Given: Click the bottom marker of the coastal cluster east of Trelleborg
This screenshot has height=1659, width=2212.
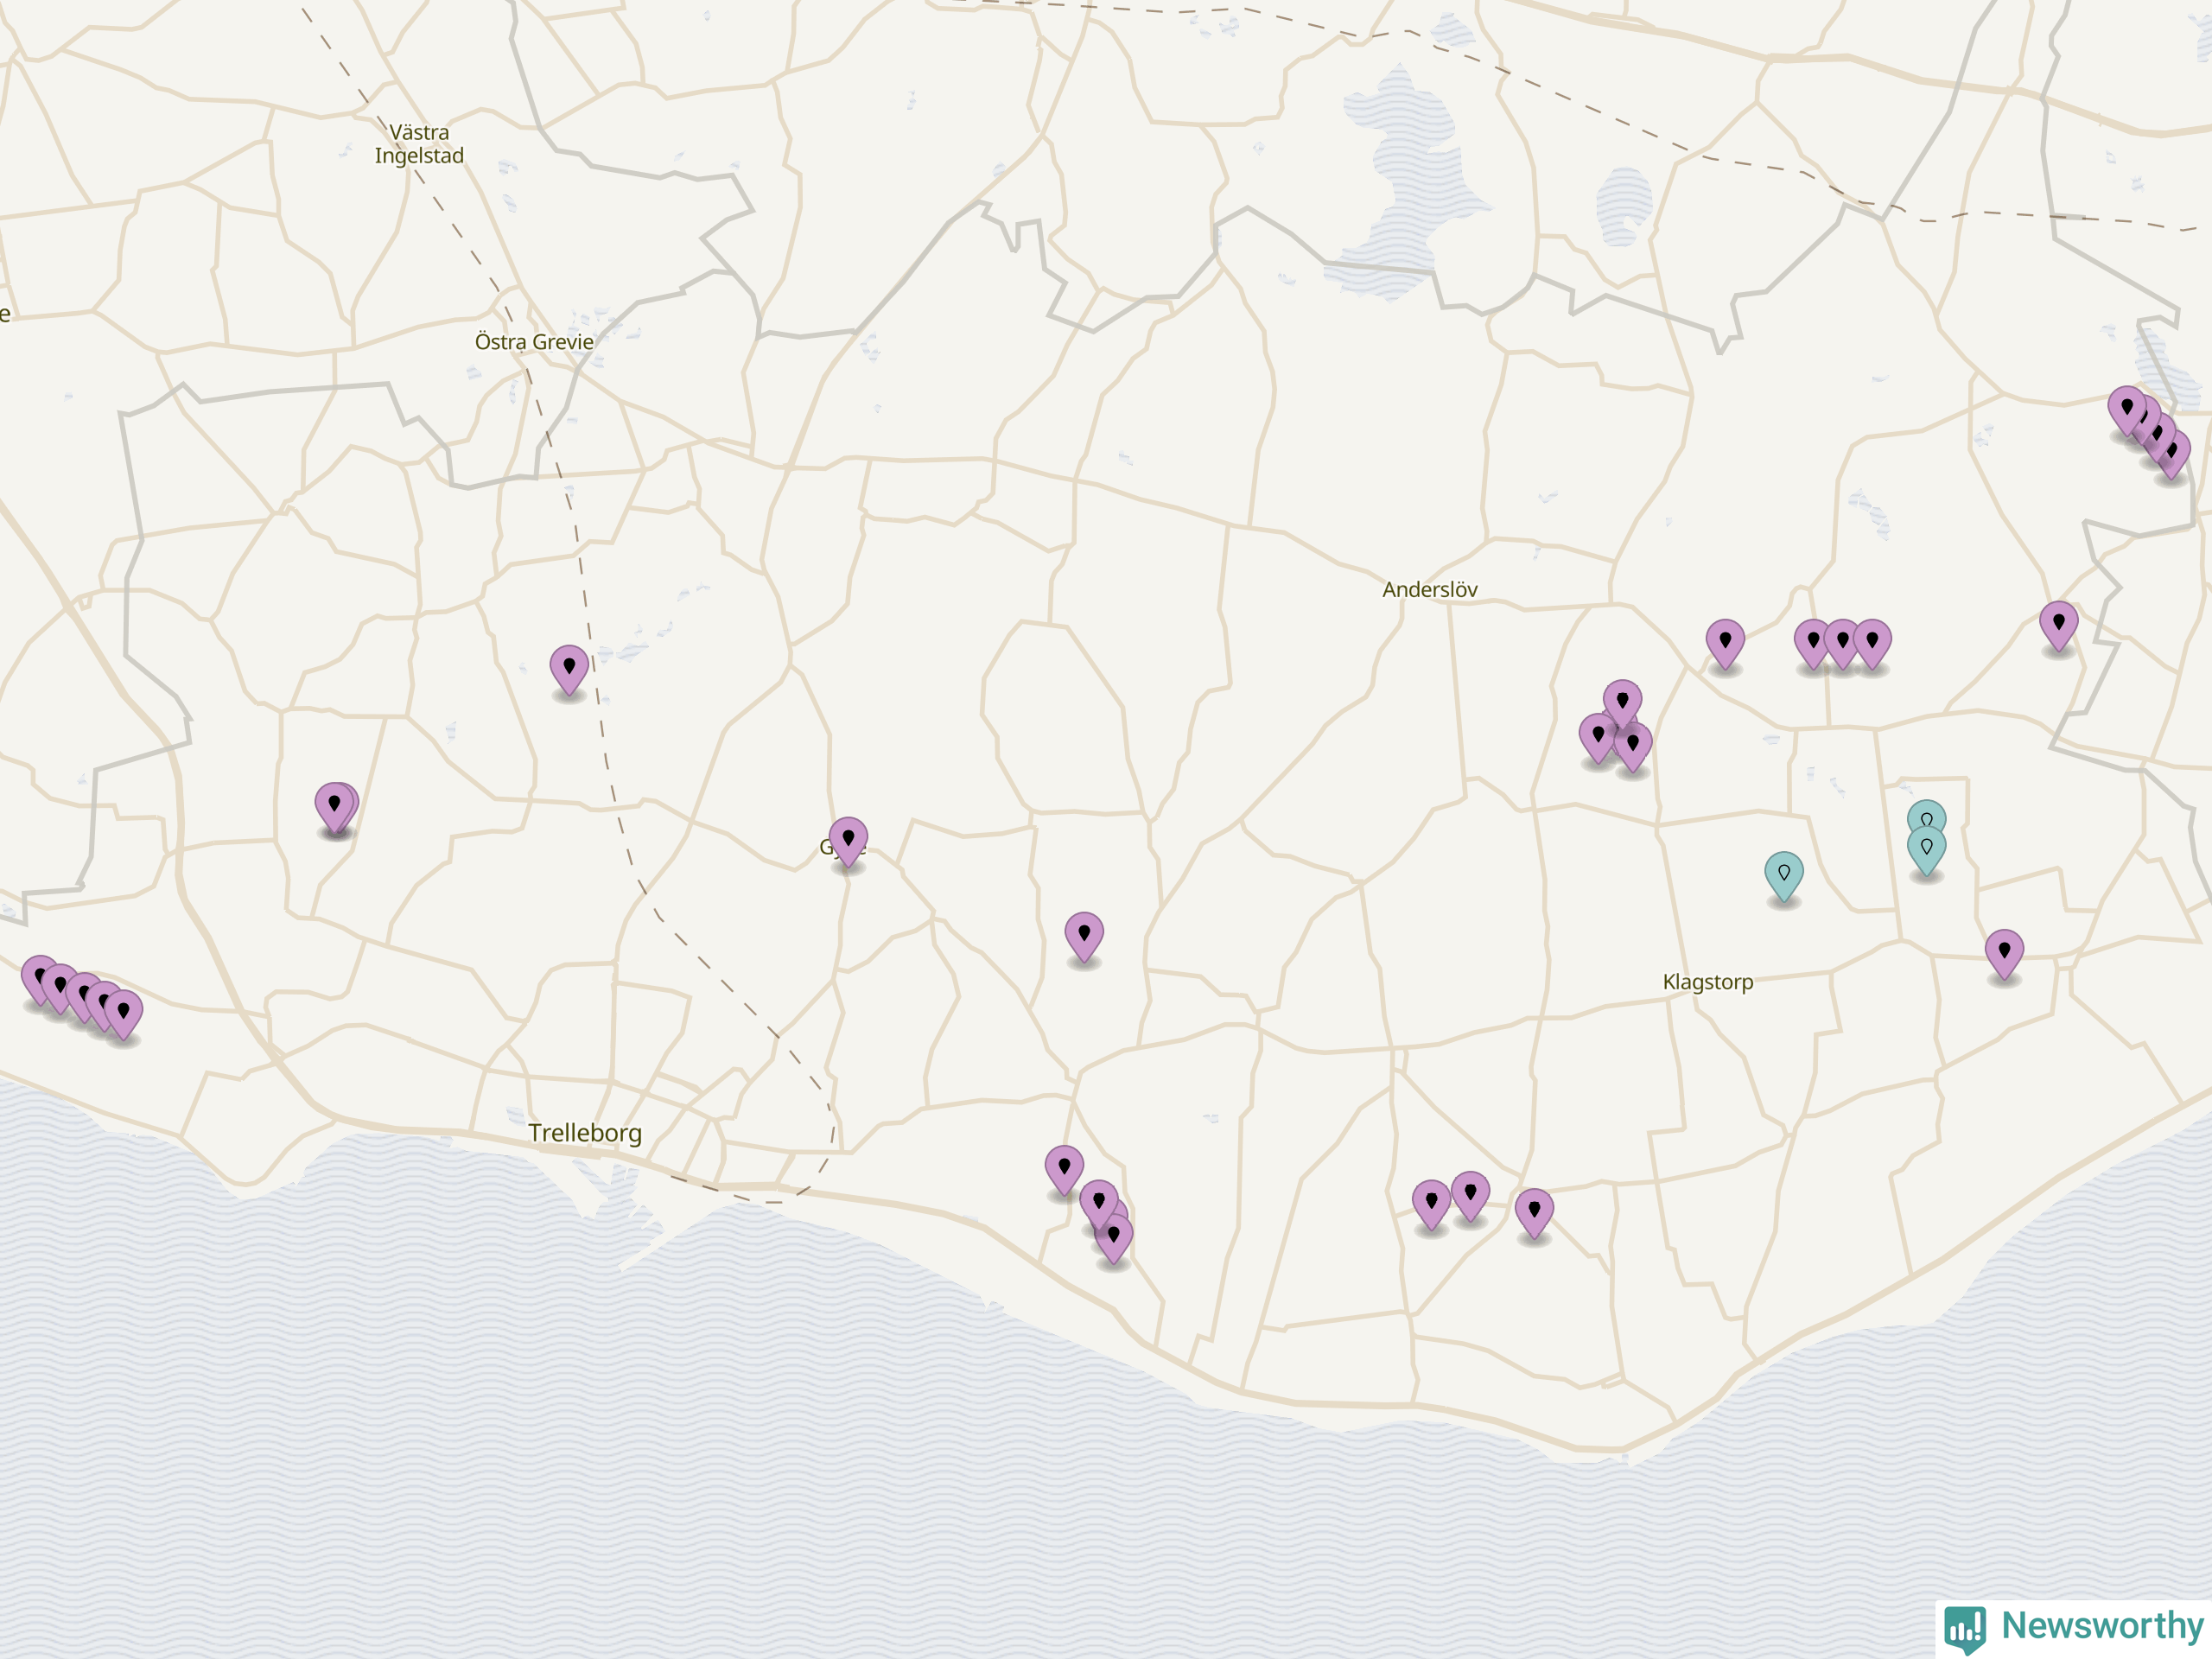Looking at the screenshot, I should [1114, 1238].
